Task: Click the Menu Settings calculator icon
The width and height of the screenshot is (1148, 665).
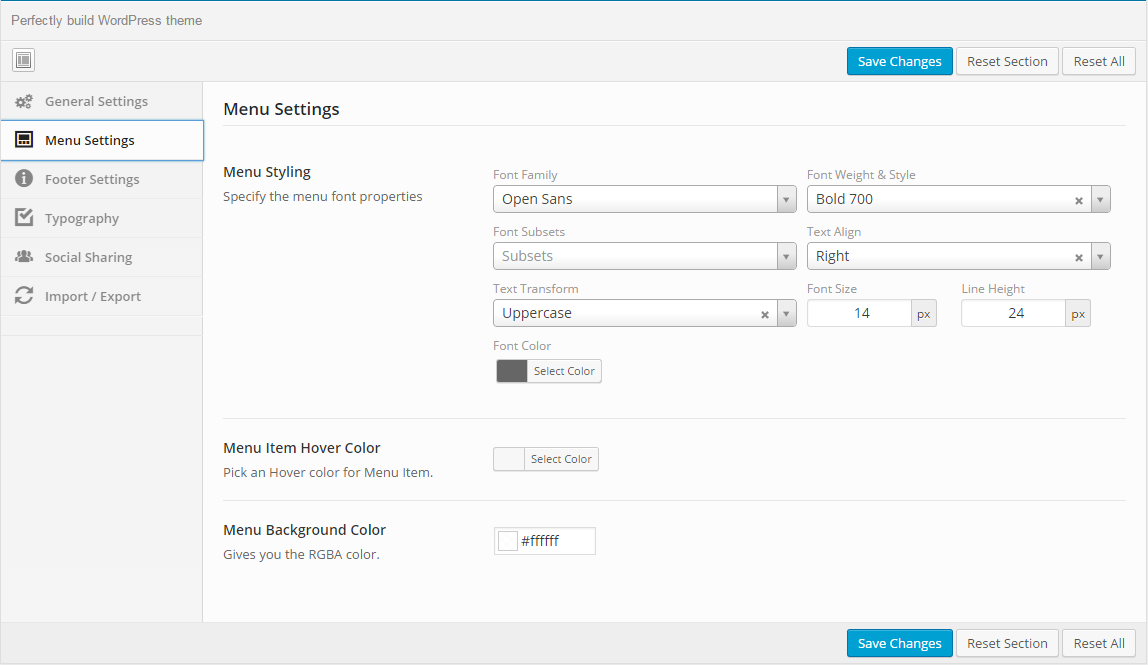Action: tap(24, 140)
